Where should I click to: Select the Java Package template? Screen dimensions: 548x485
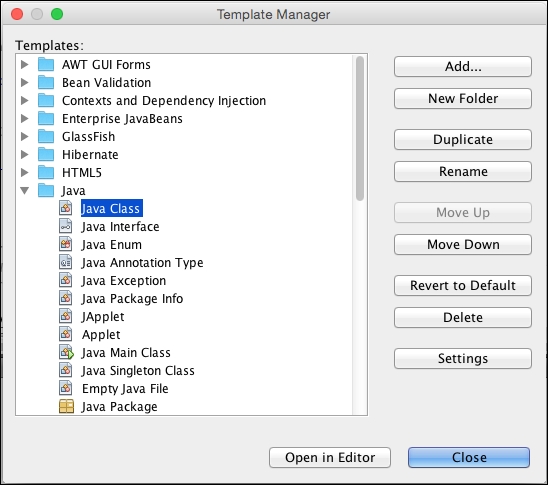[x=119, y=407]
